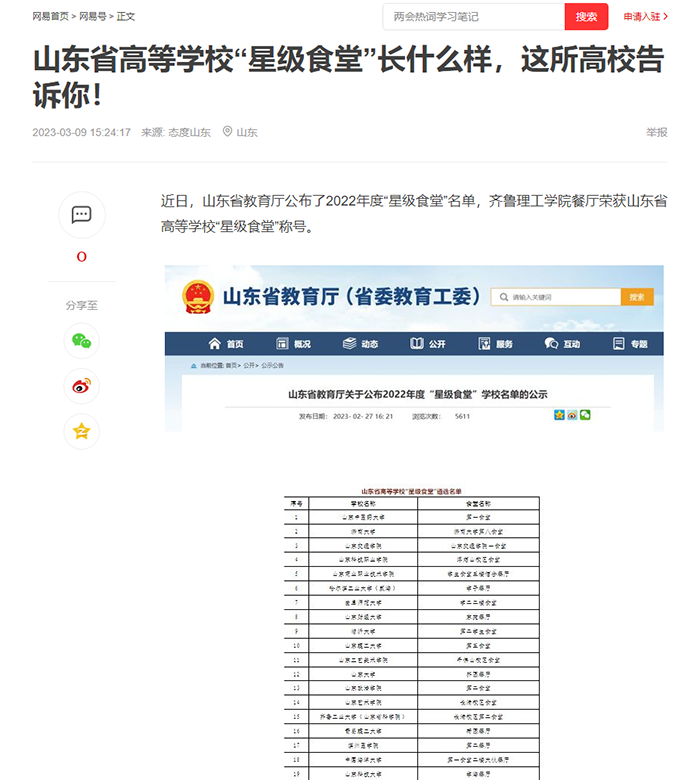Click the 专题 icon in the blue navbar
Screen dimensions: 700x780
click(x=619, y=344)
